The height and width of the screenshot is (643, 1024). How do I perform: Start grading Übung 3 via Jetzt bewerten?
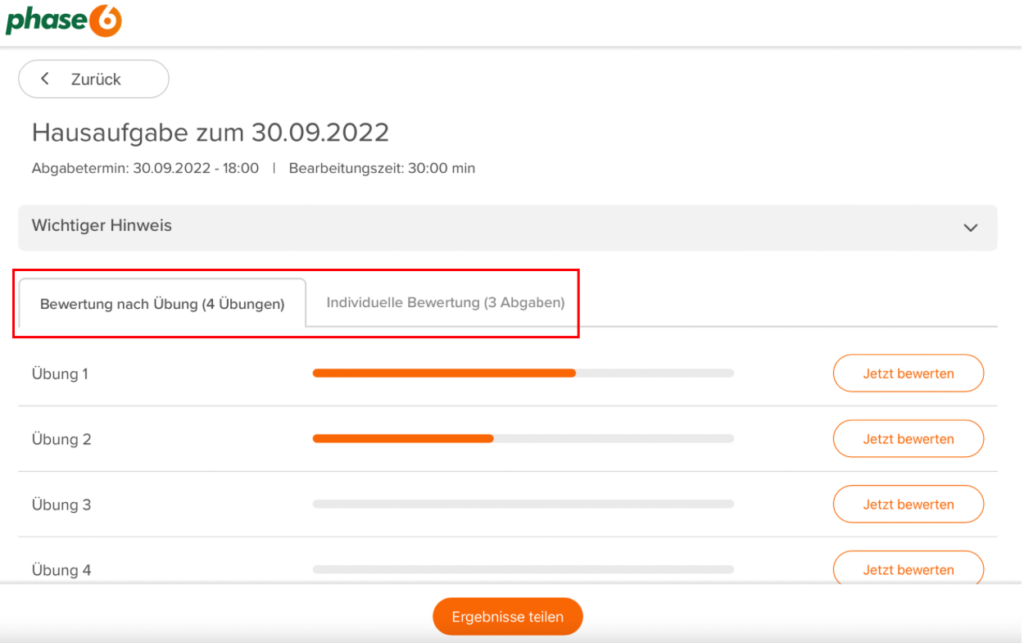(908, 504)
